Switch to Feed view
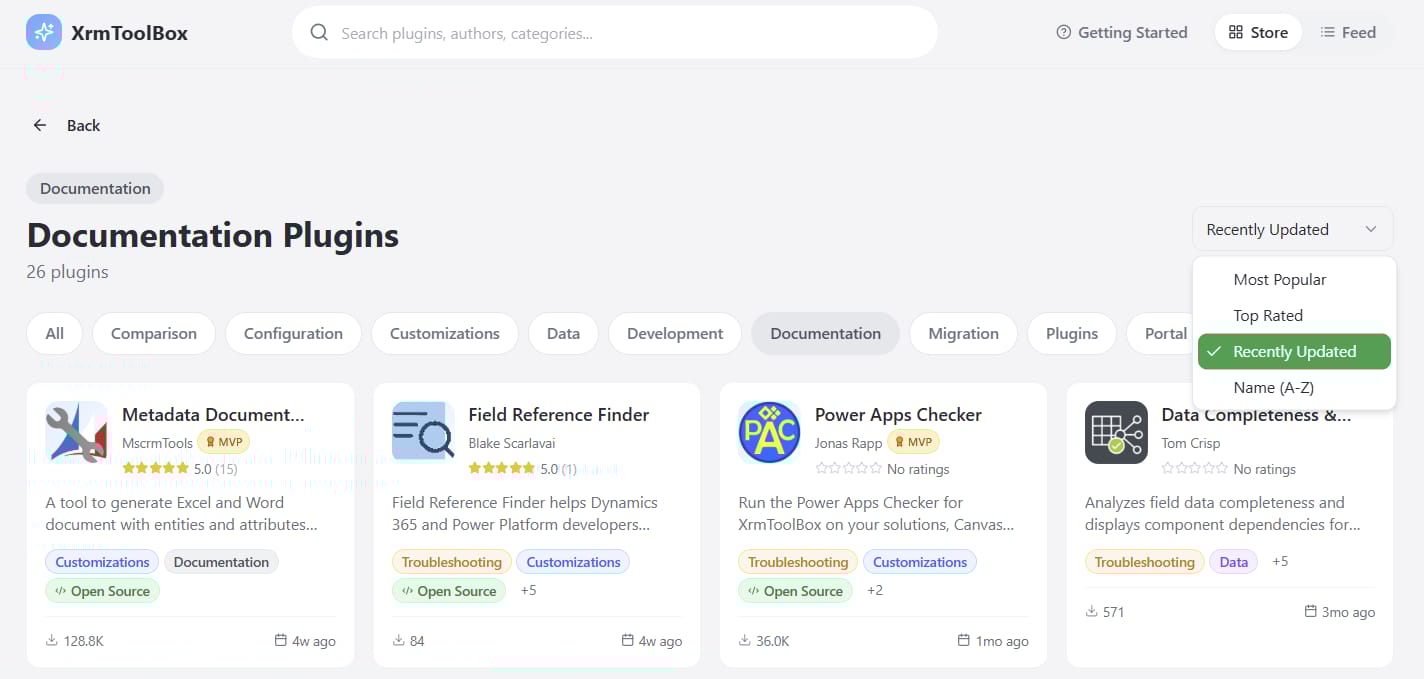1424x679 pixels. coord(1347,32)
